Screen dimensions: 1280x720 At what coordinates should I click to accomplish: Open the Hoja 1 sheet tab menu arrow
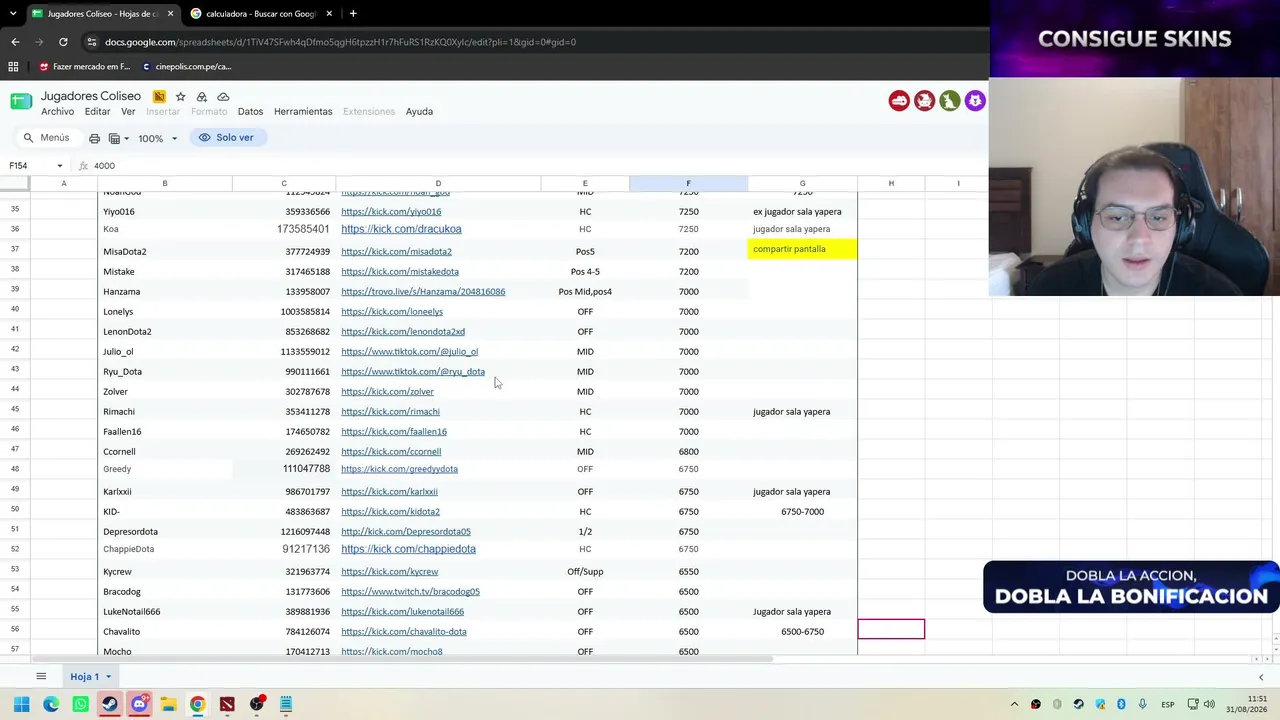pyautogui.click(x=108, y=677)
